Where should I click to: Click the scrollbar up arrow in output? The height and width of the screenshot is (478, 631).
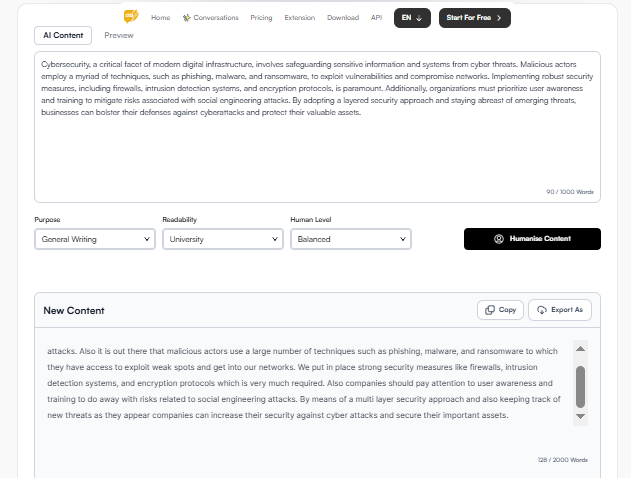click(x=580, y=348)
